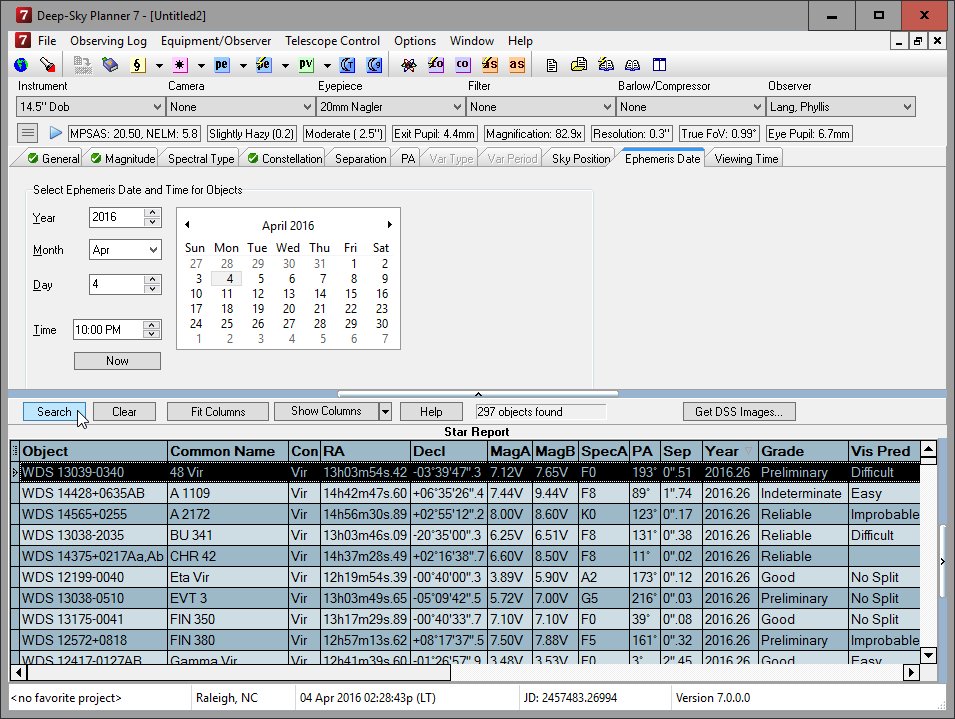This screenshot has height=719, width=955.
Task: Open the Month dropdown set to Apr
Action: pyautogui.click(x=153, y=250)
